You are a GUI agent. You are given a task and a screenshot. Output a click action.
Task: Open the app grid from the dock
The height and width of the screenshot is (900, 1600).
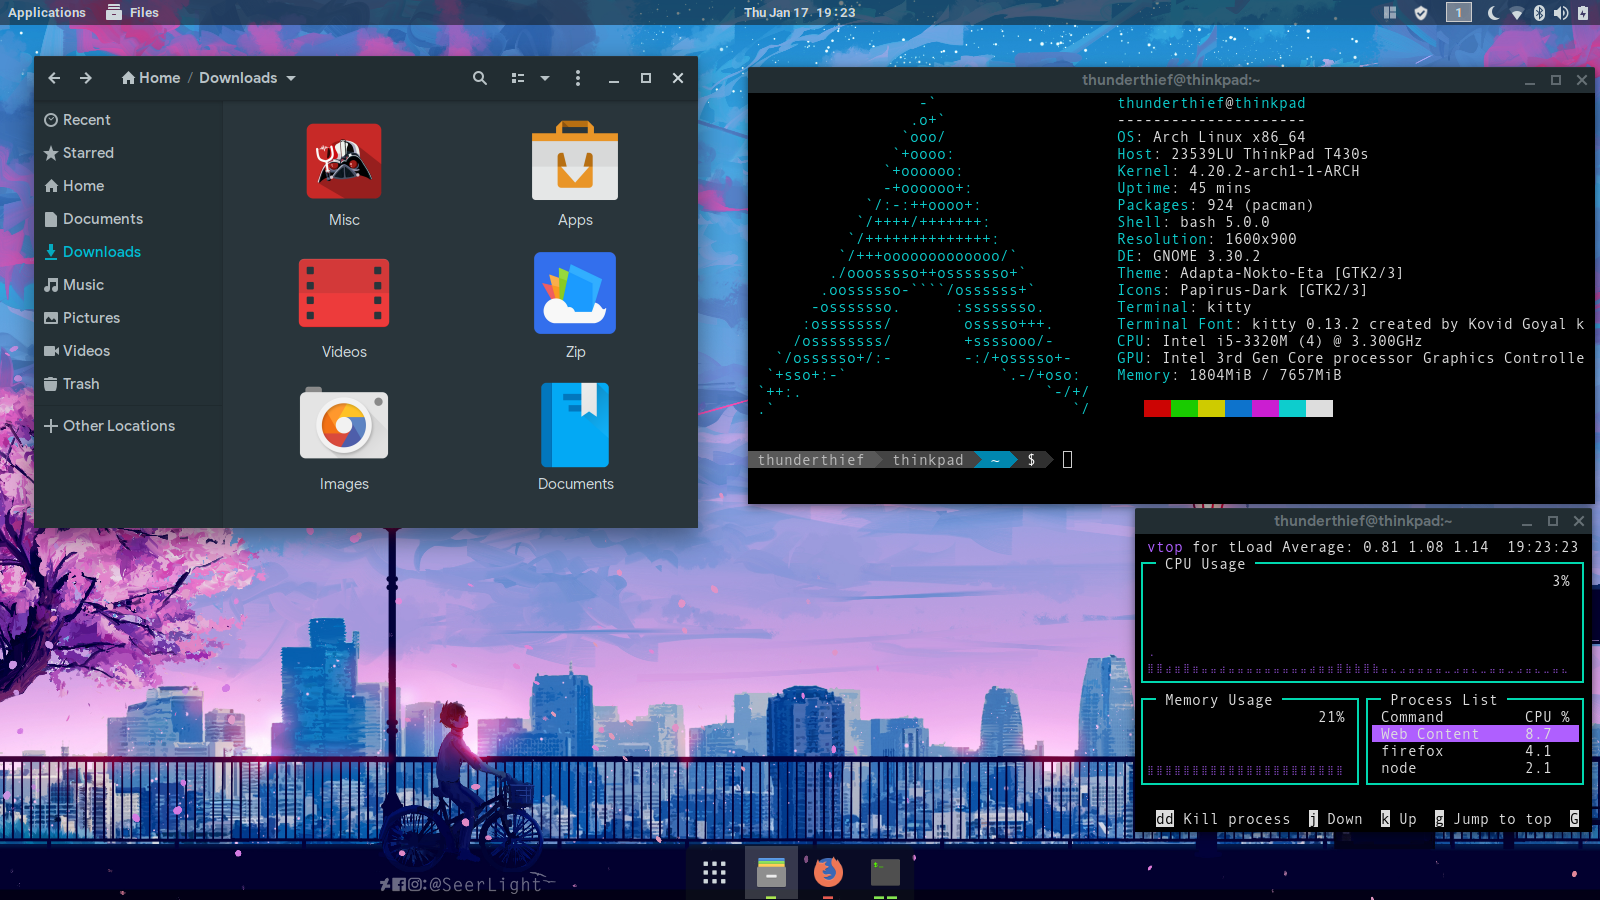pos(714,872)
